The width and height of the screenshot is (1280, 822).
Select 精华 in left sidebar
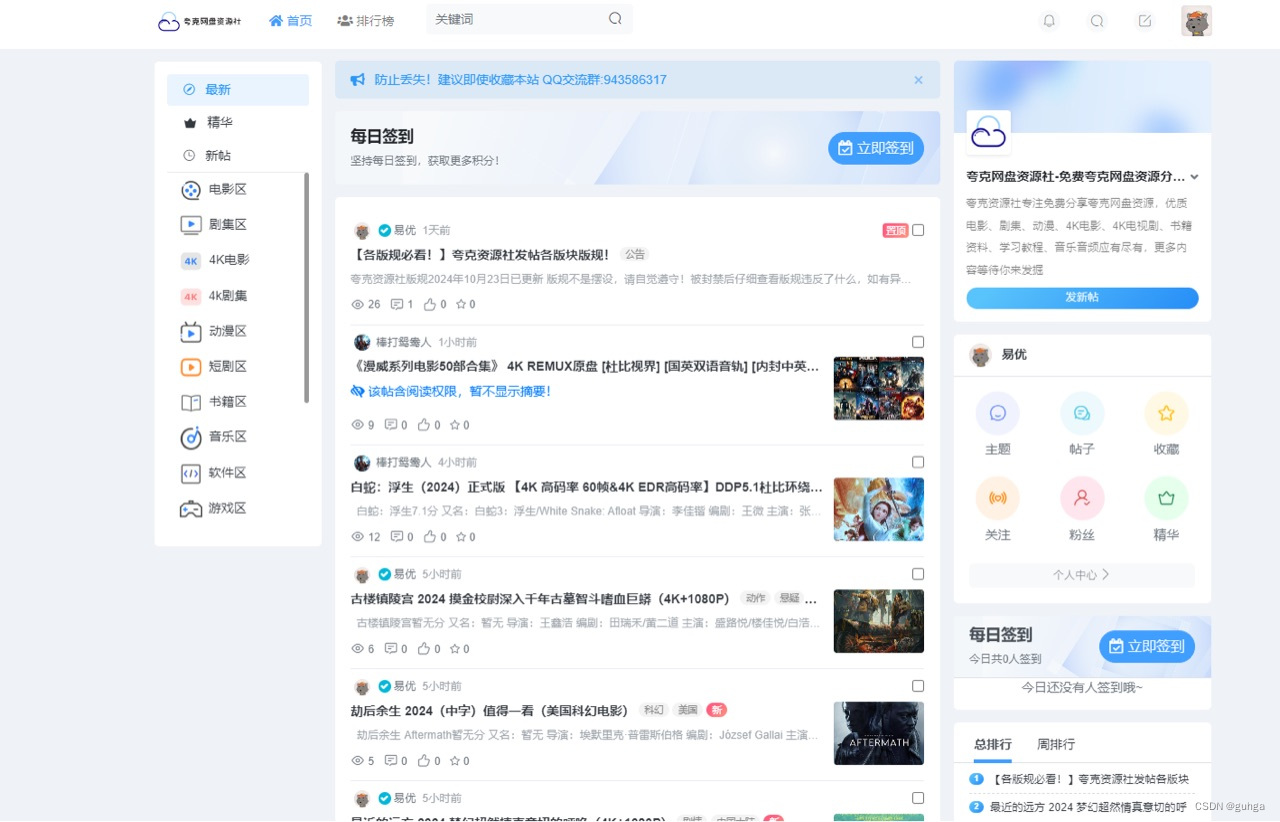[x=238, y=123]
